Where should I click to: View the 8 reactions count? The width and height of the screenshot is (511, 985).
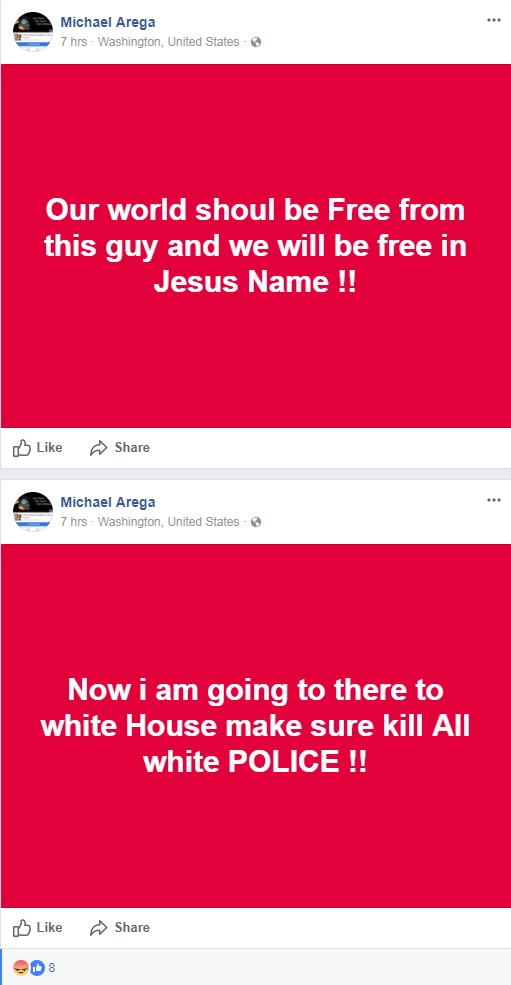[52, 968]
